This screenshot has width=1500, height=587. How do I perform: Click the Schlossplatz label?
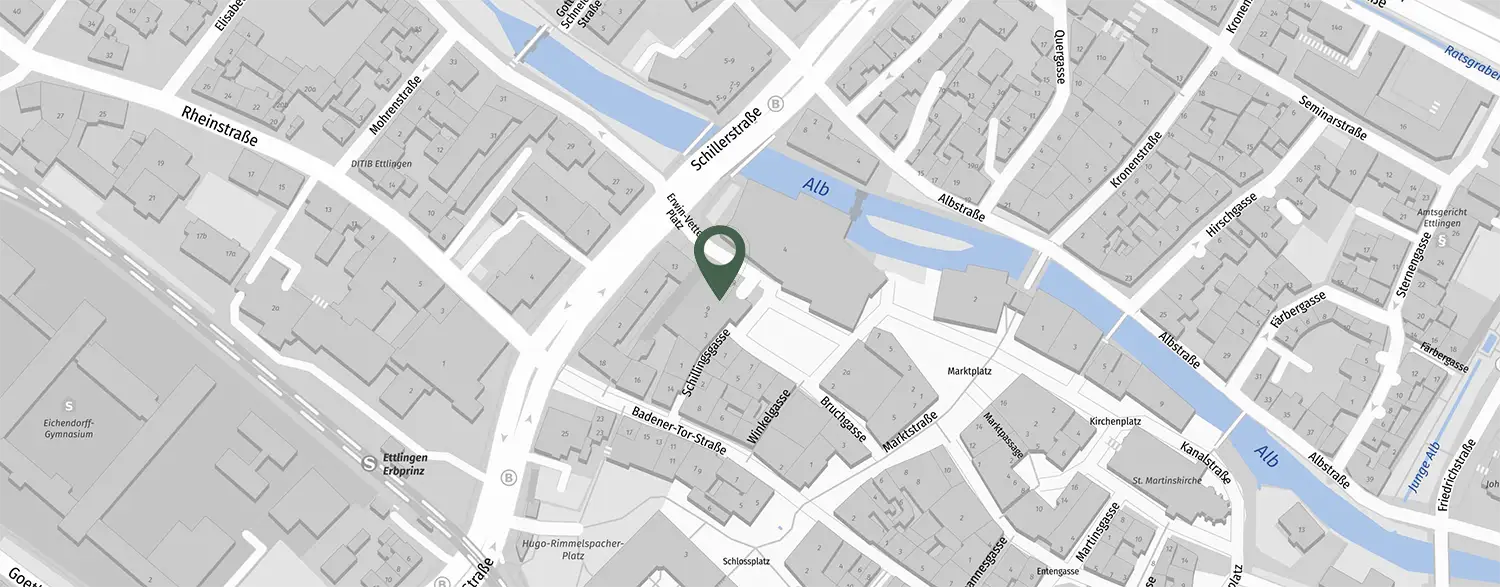[x=746, y=561]
